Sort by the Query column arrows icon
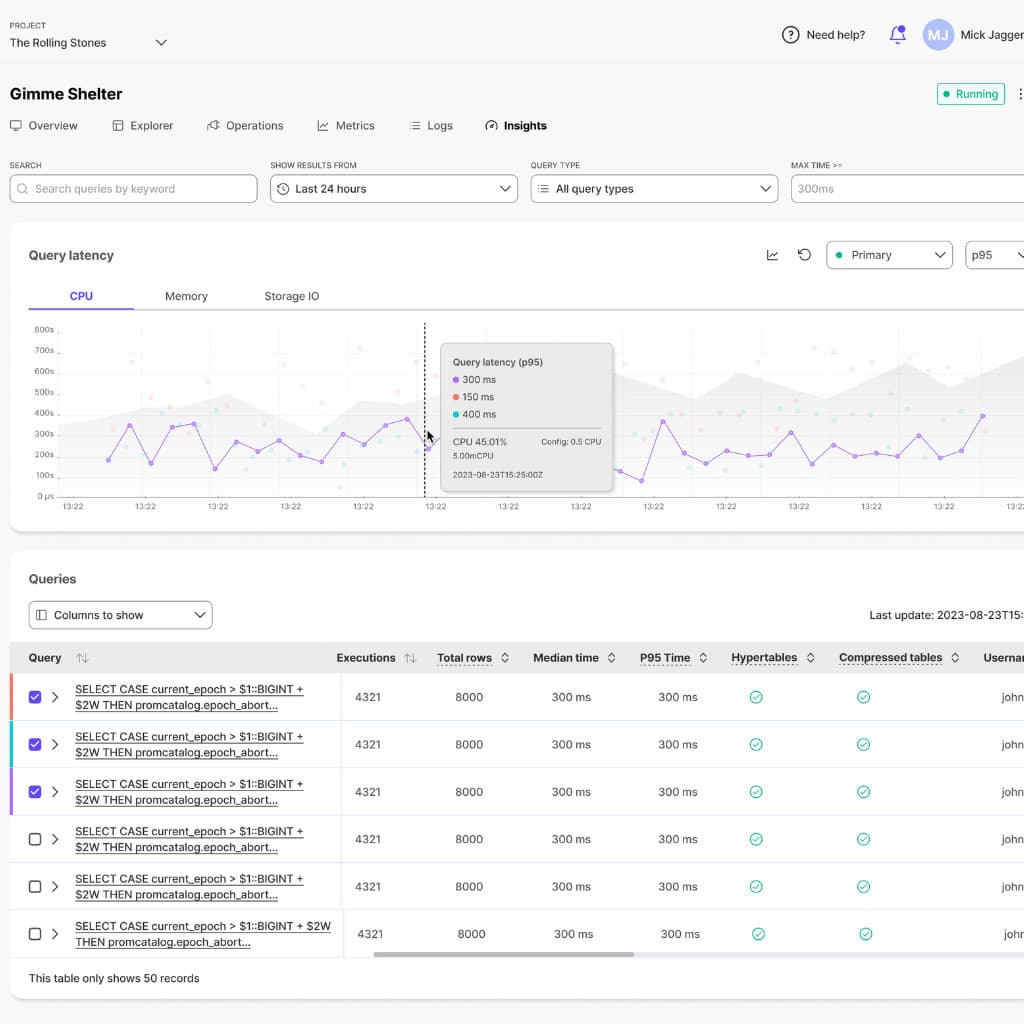Image resolution: width=1024 pixels, height=1024 pixels. coord(82,658)
